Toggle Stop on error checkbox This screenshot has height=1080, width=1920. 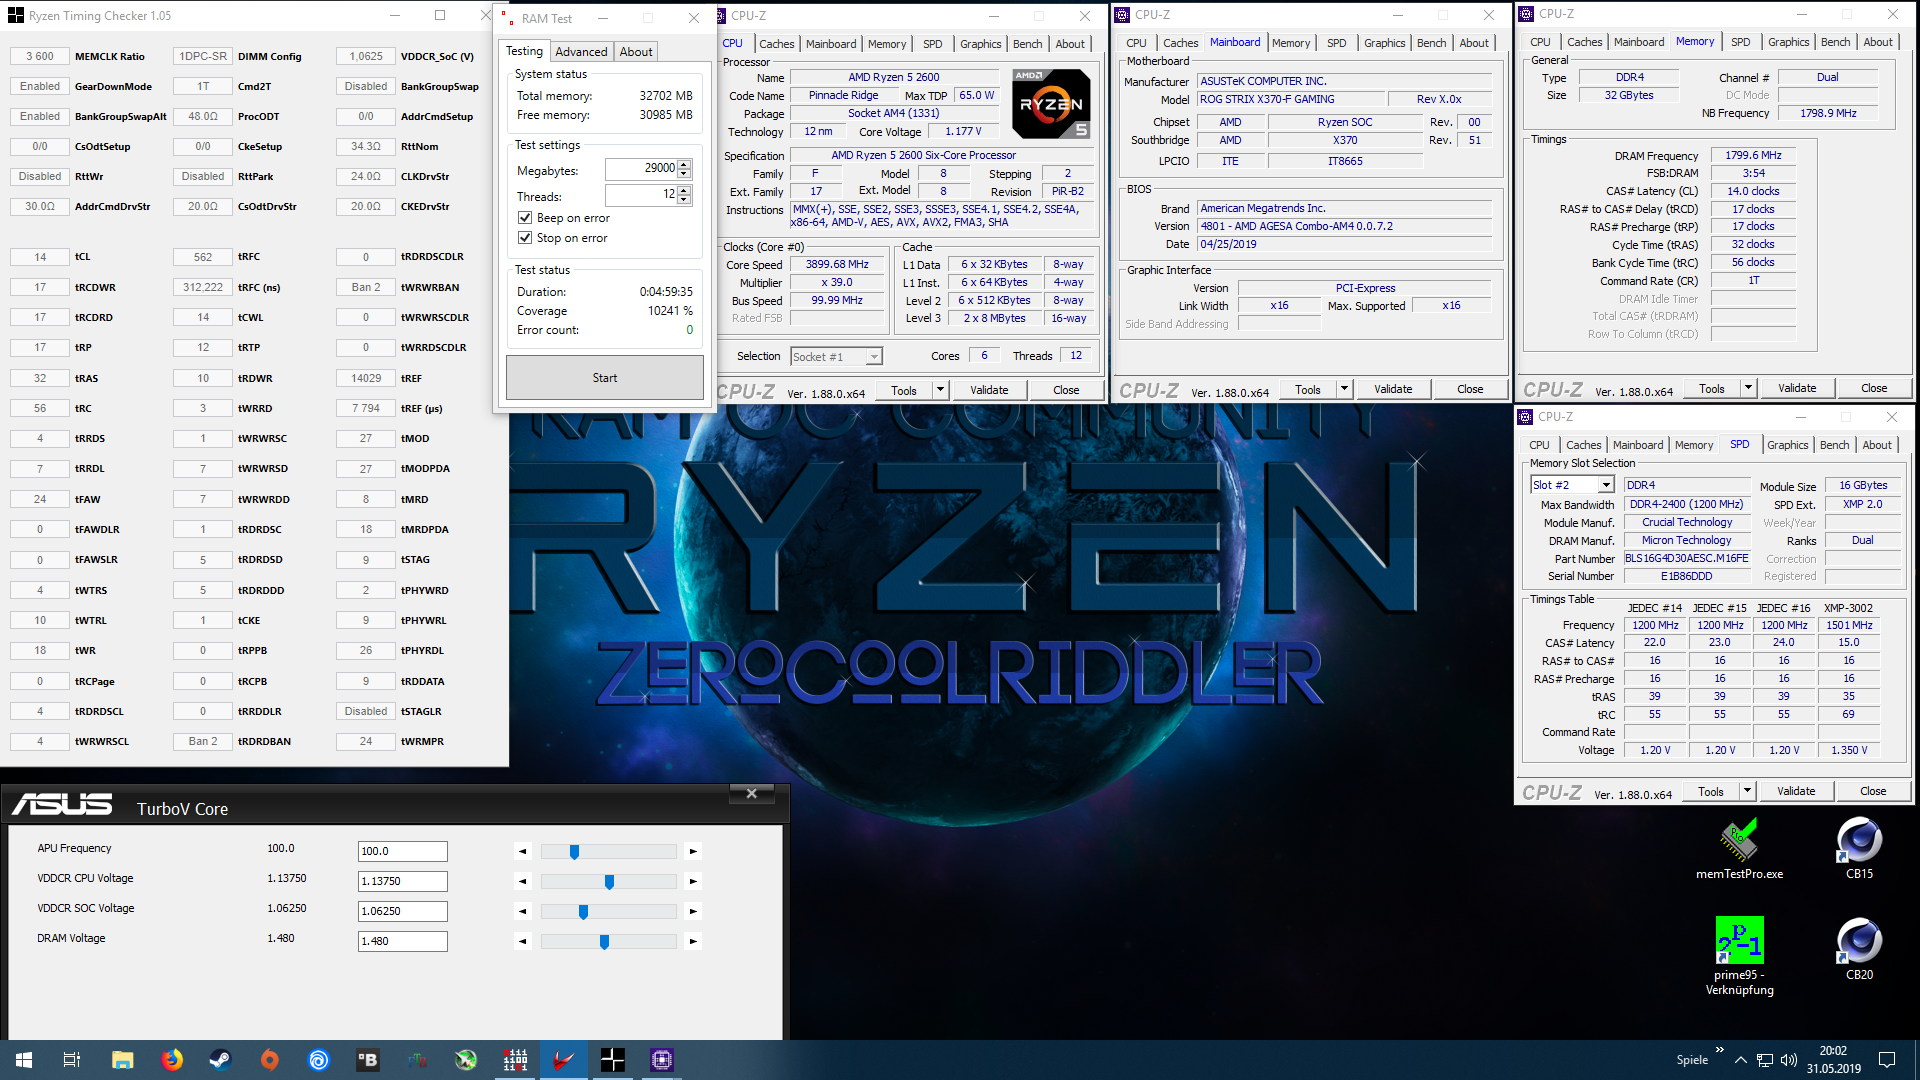525,238
